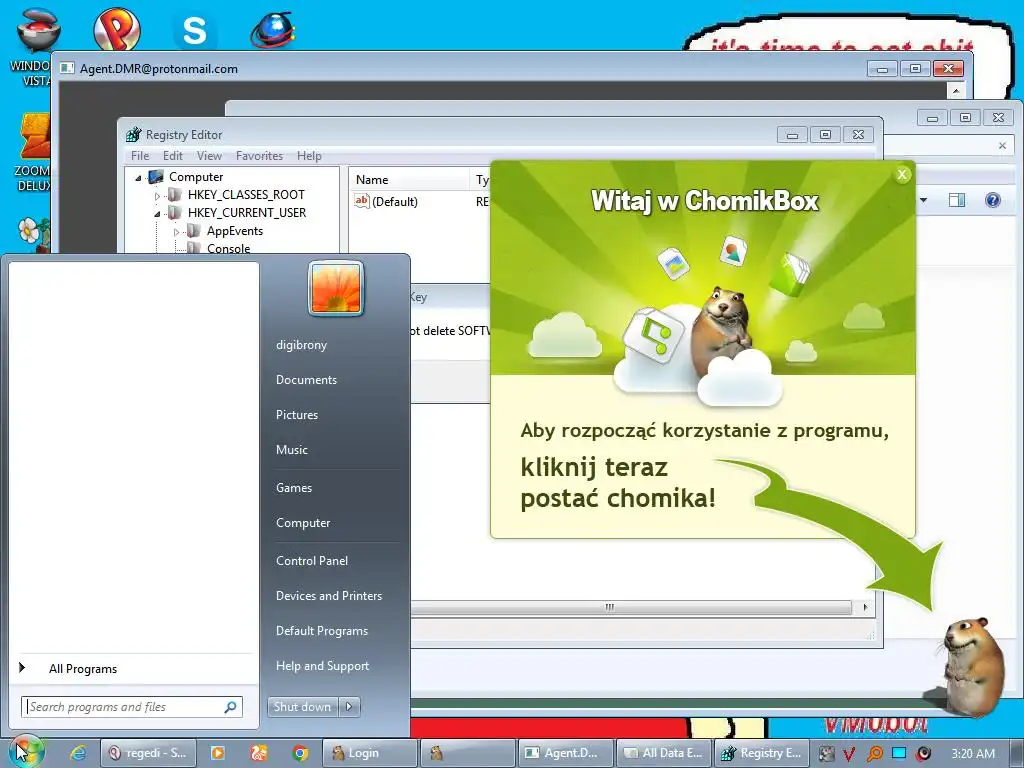
Task: Open Help and Support
Action: coord(322,666)
